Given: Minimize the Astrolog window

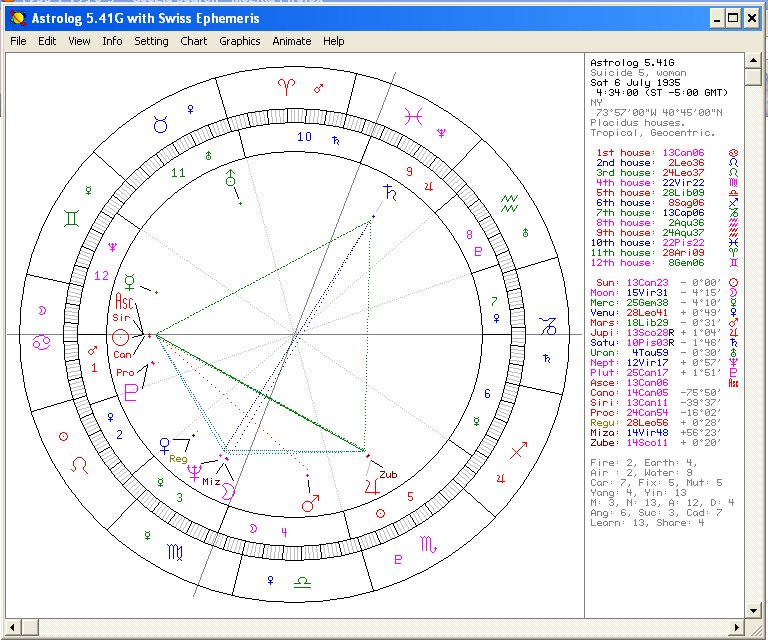Looking at the screenshot, I should [717, 19].
